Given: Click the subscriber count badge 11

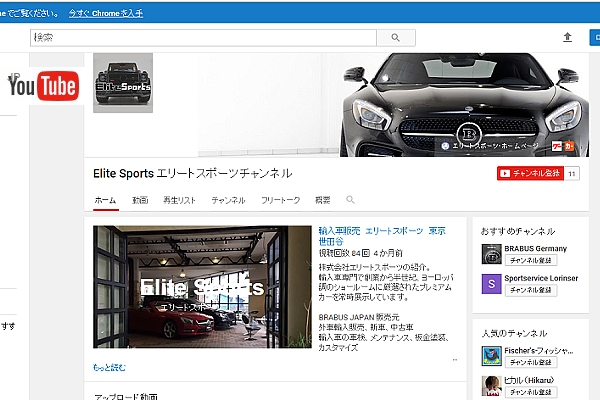Looking at the screenshot, I should point(572,173).
